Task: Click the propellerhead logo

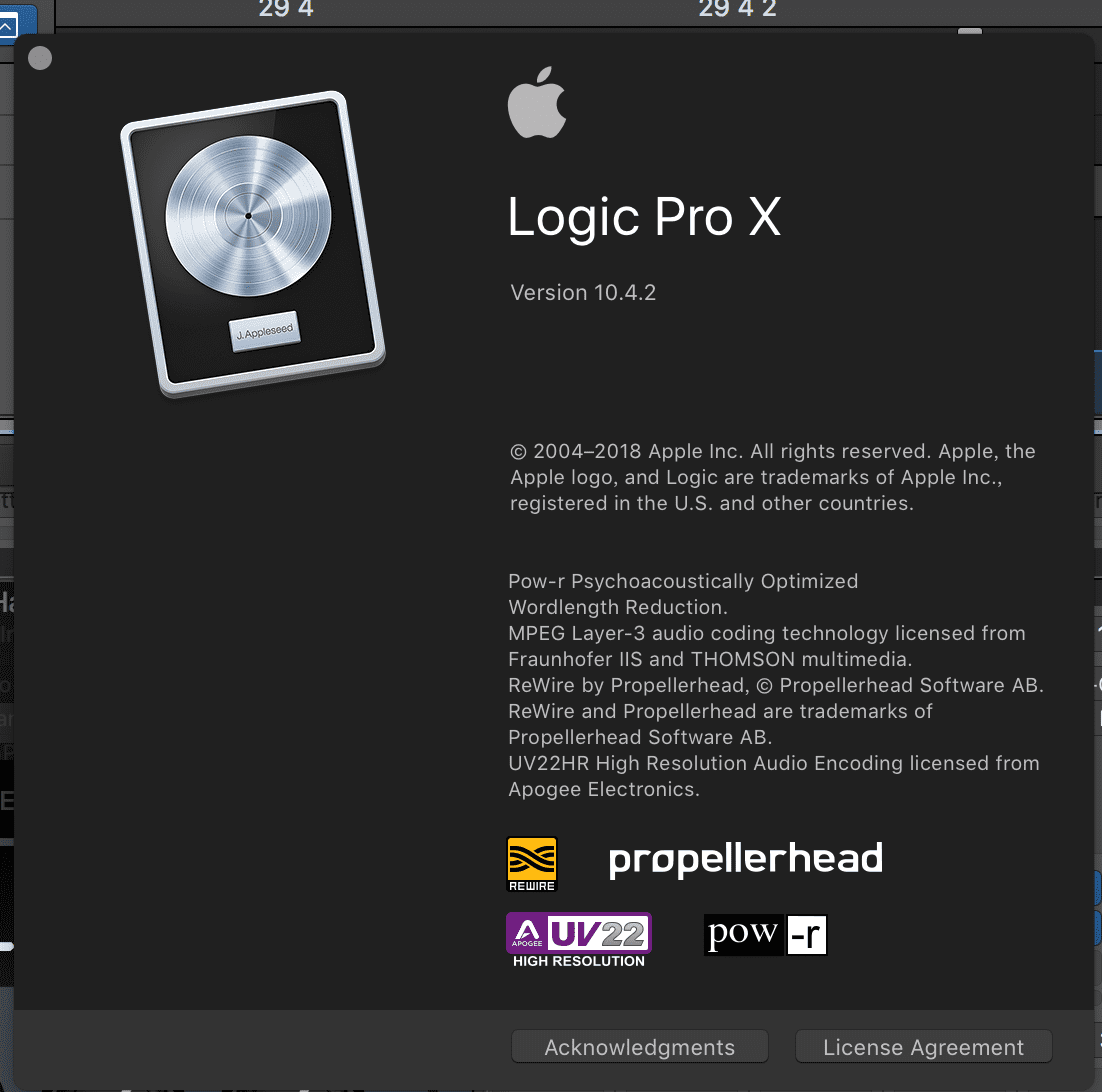Action: pyautogui.click(x=746, y=859)
